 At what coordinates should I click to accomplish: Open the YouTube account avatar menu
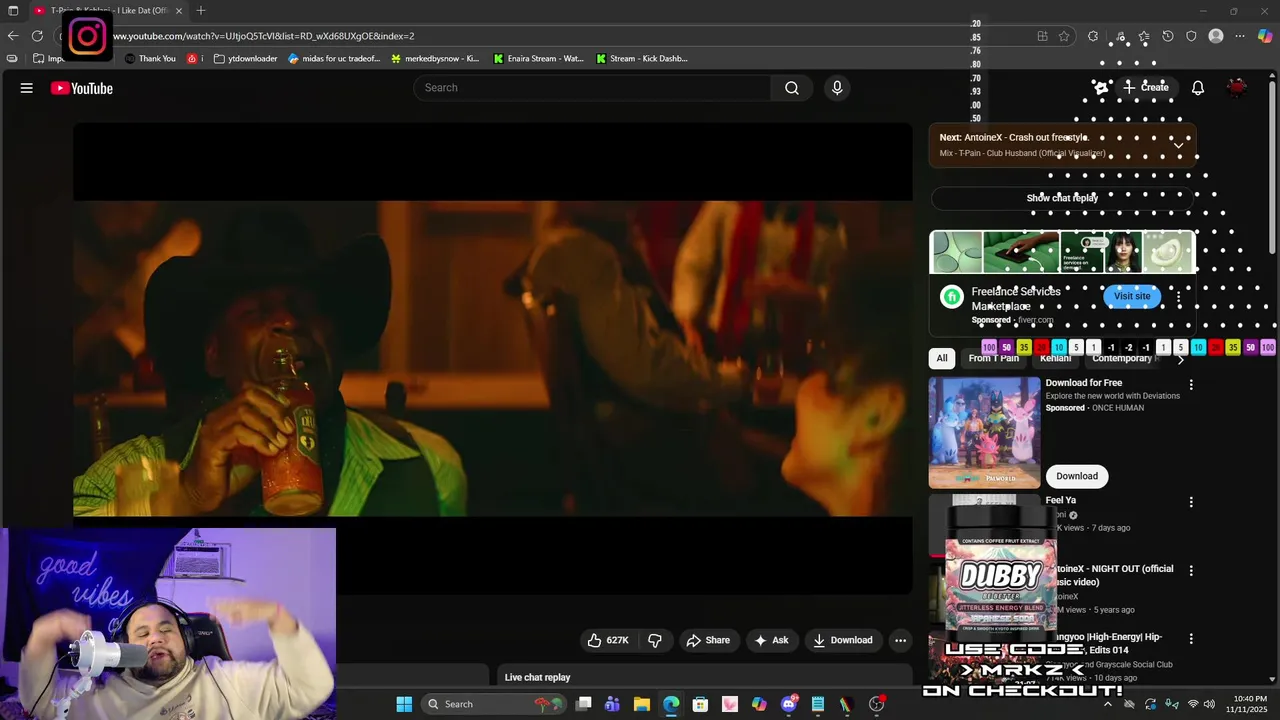point(1237,88)
